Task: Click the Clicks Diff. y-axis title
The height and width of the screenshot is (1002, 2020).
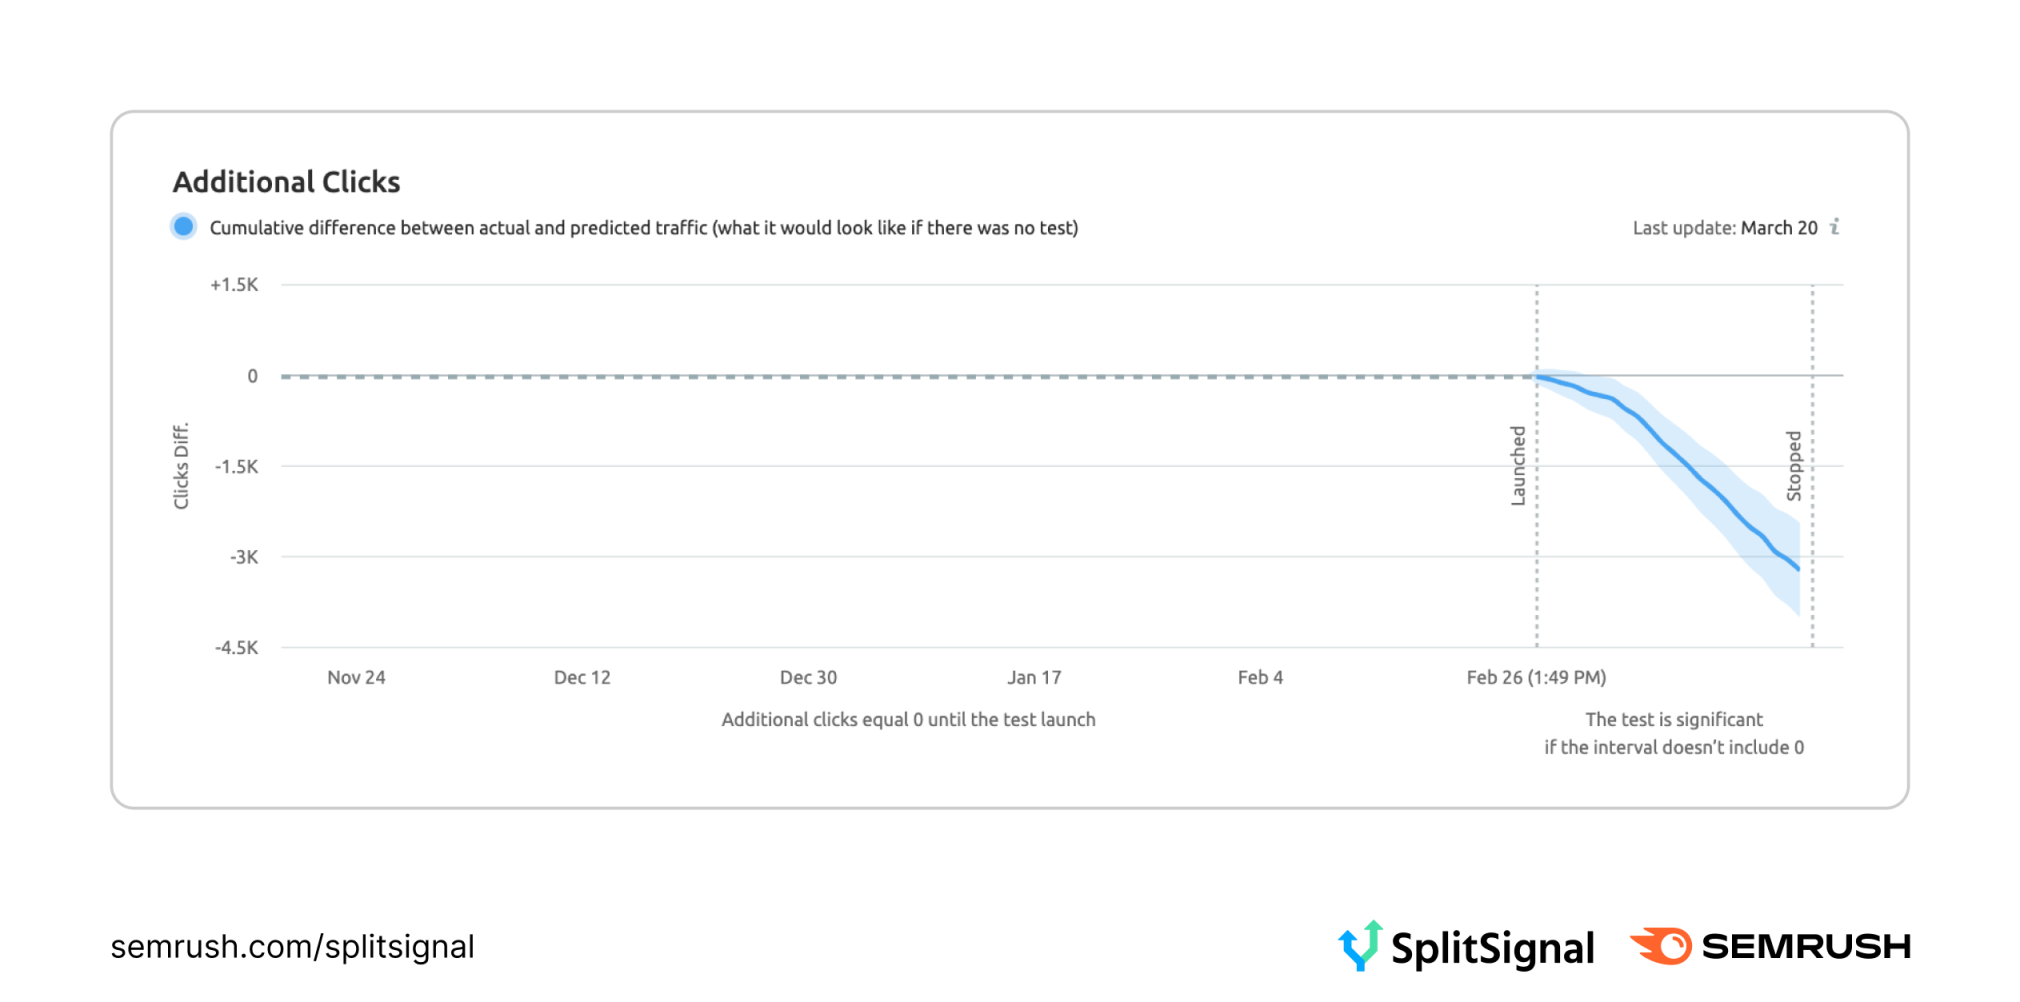Action: tap(181, 465)
